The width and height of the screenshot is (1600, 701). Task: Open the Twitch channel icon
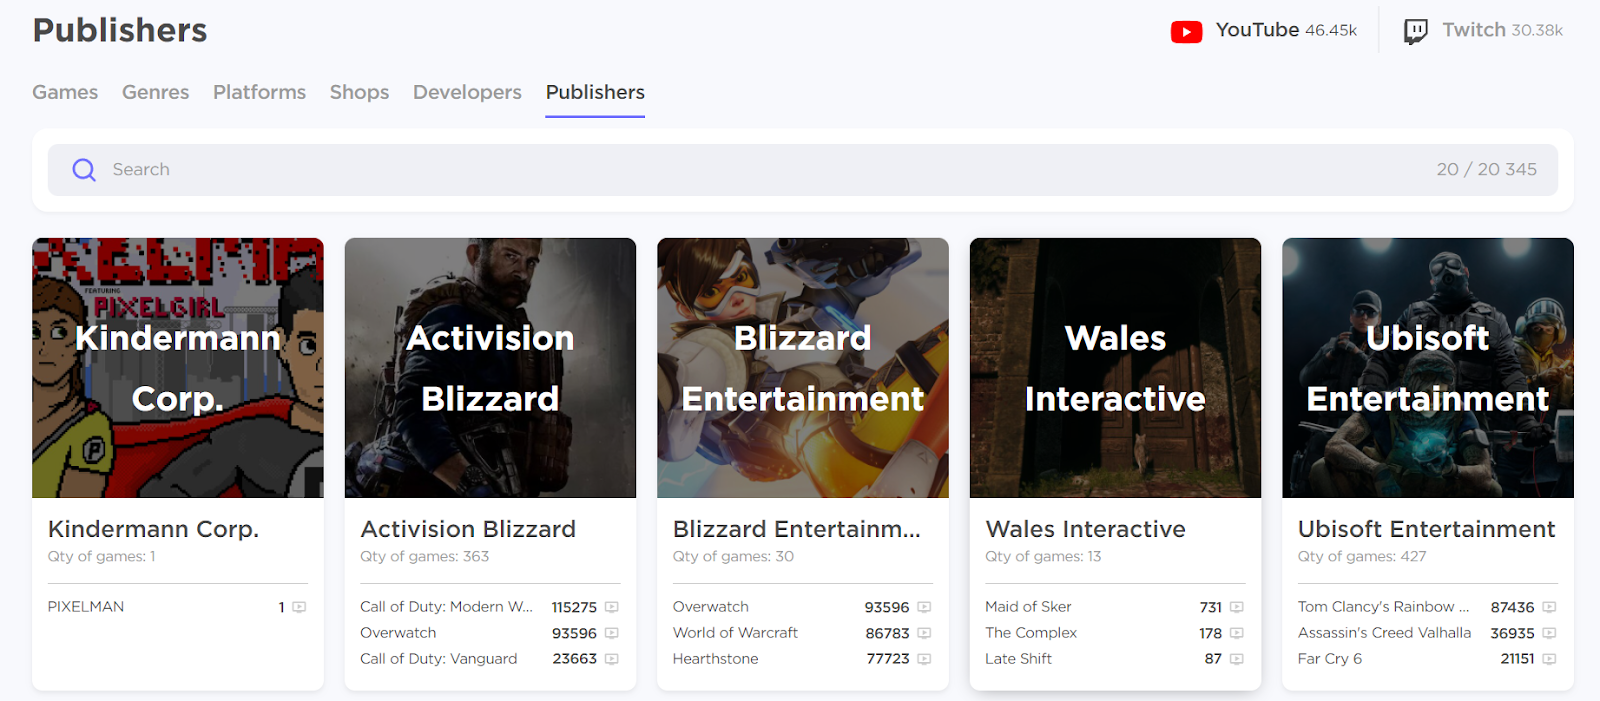point(1415,32)
